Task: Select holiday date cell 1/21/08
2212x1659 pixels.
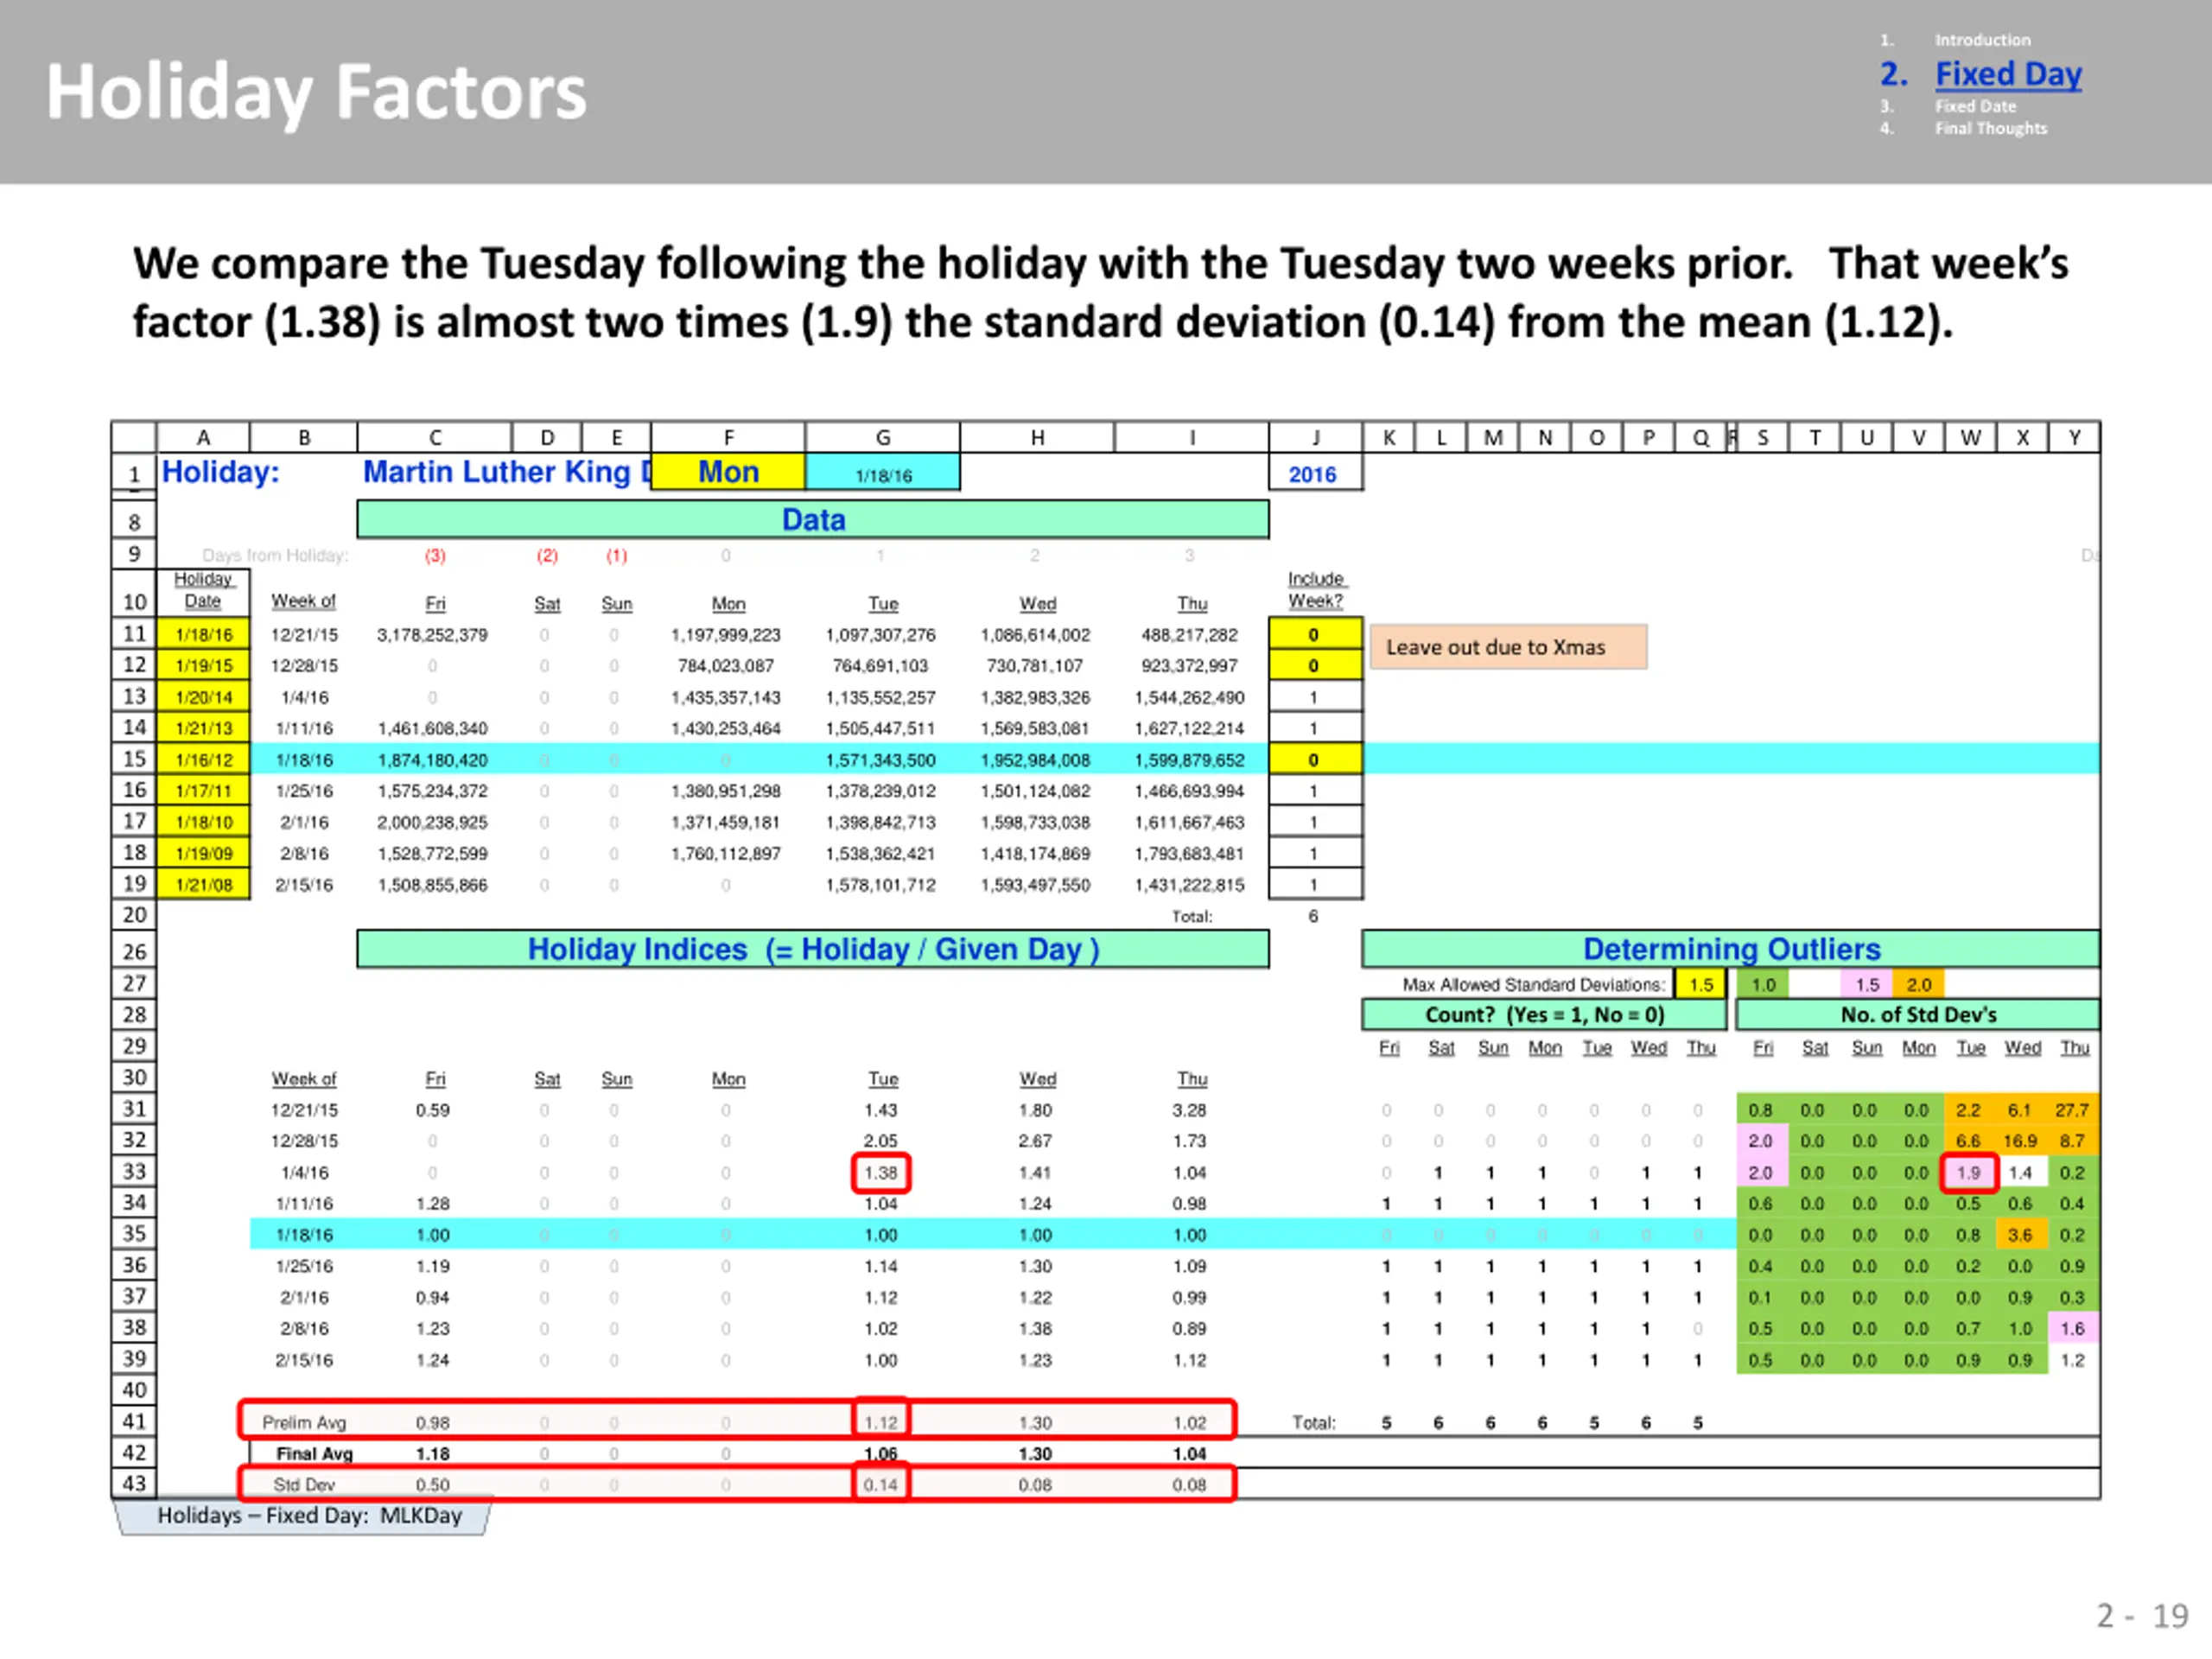Action: click(204, 885)
